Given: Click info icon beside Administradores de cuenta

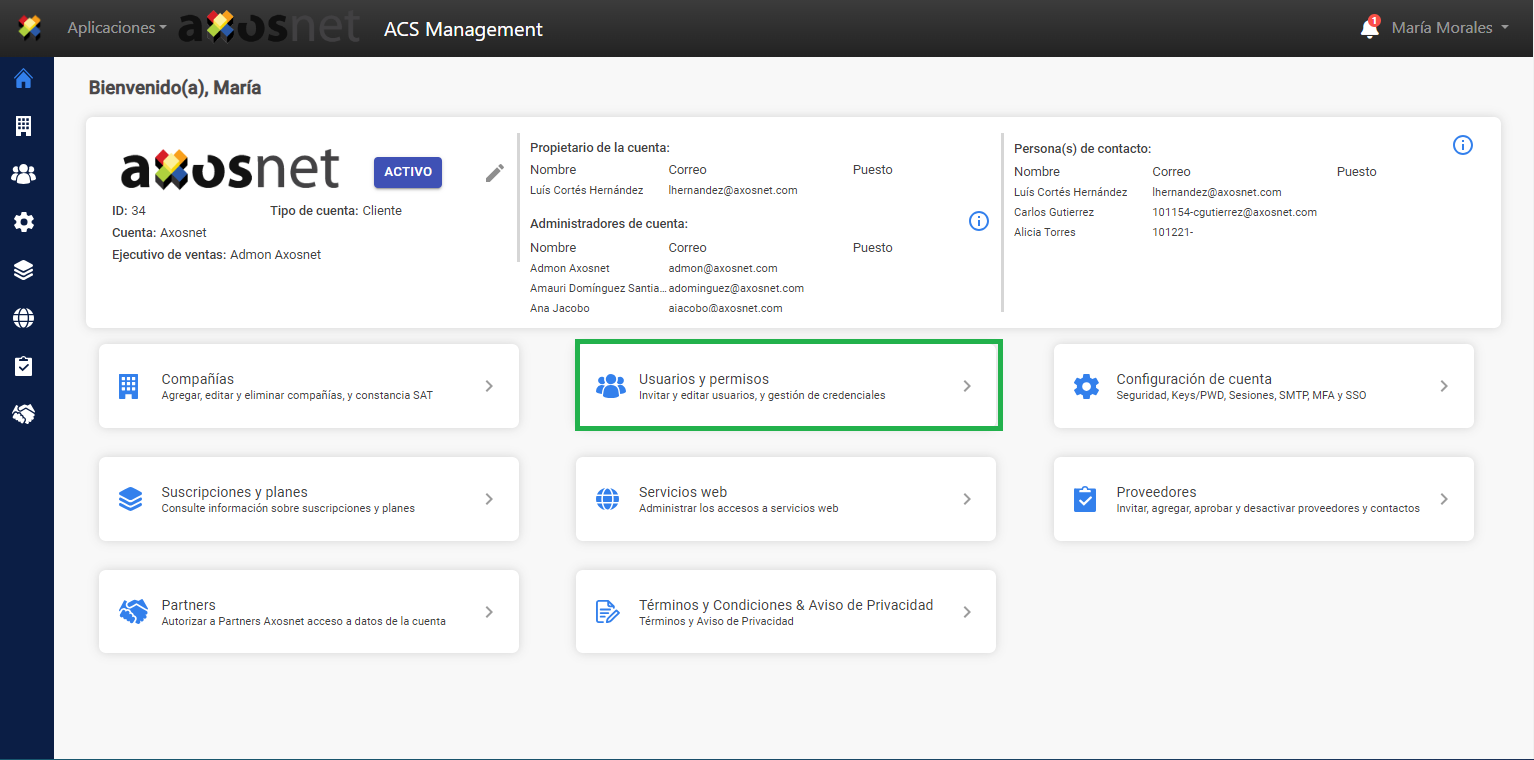Looking at the screenshot, I should [x=979, y=221].
